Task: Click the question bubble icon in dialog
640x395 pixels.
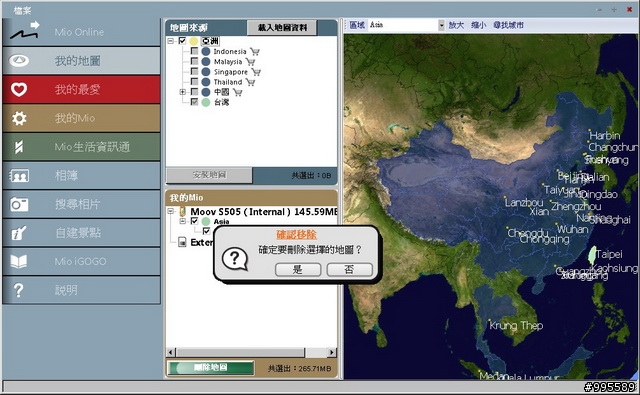Action: pyautogui.click(x=235, y=259)
